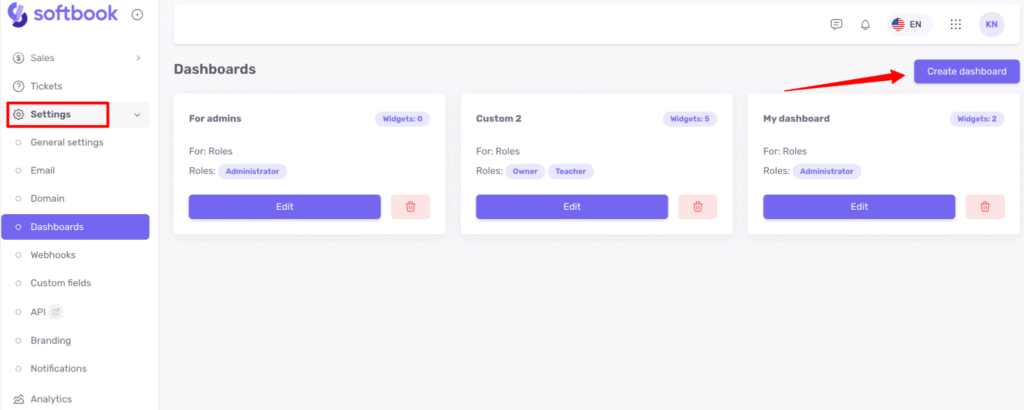Collapse the Settings section

pos(137,115)
